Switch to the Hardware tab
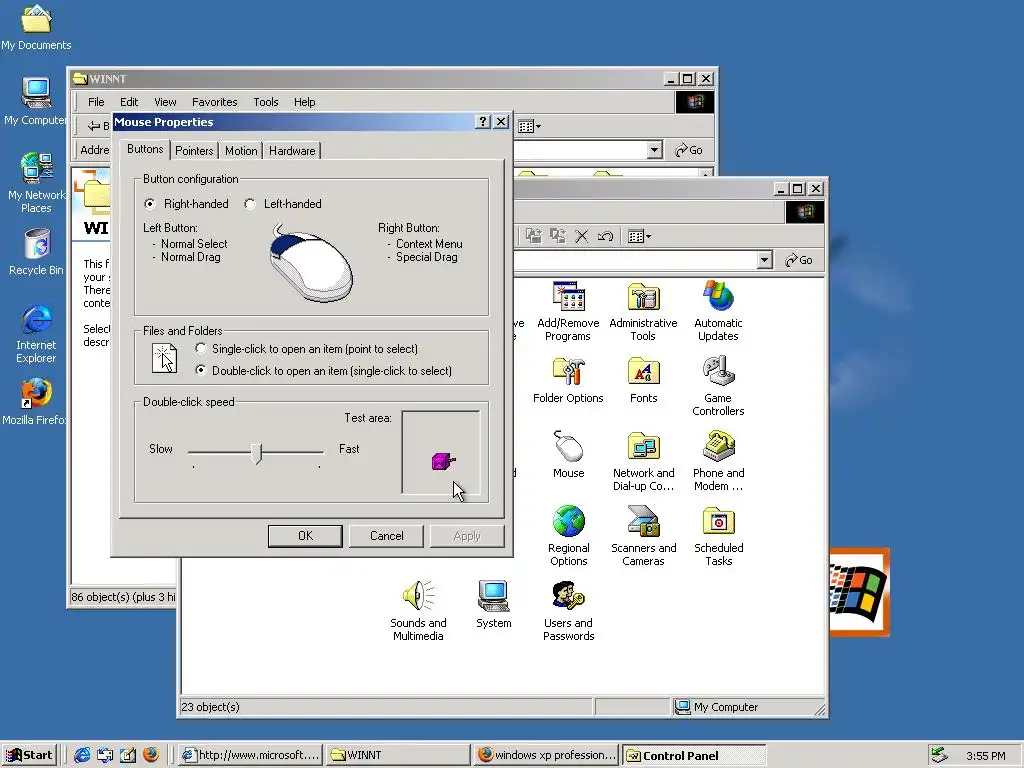This screenshot has width=1024, height=768. [292, 151]
